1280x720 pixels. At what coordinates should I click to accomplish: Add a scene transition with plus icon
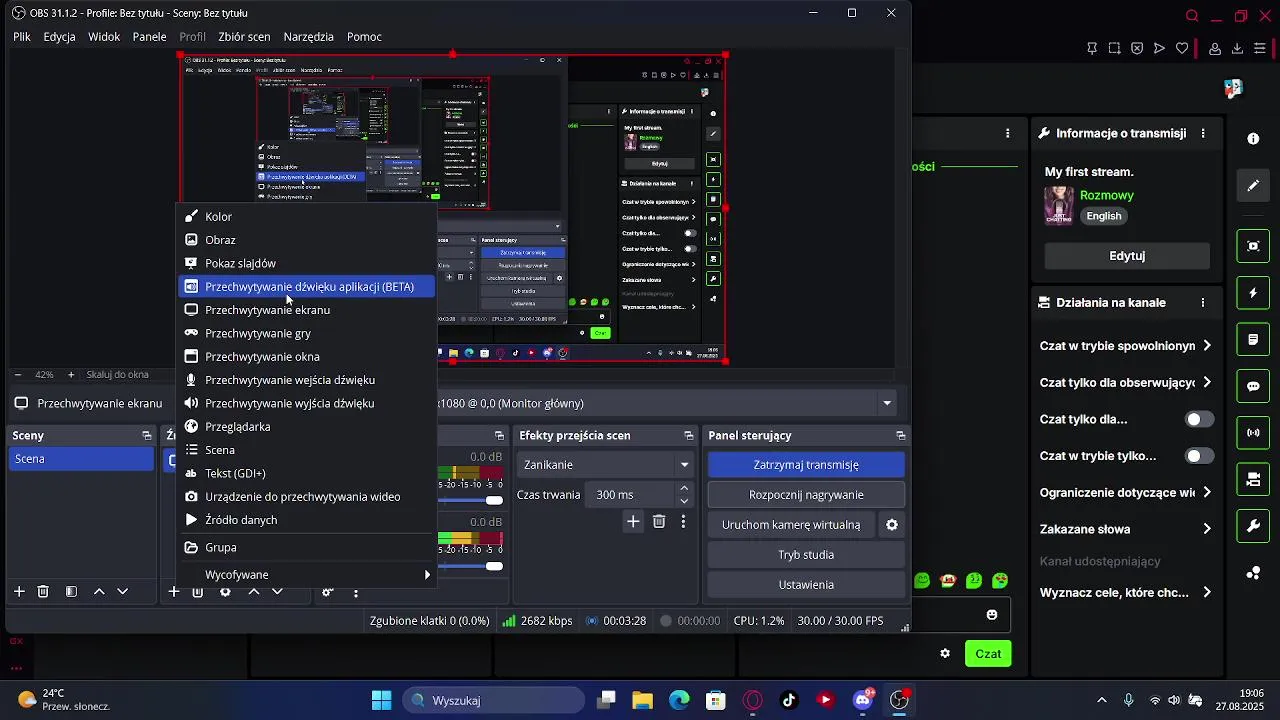click(633, 522)
